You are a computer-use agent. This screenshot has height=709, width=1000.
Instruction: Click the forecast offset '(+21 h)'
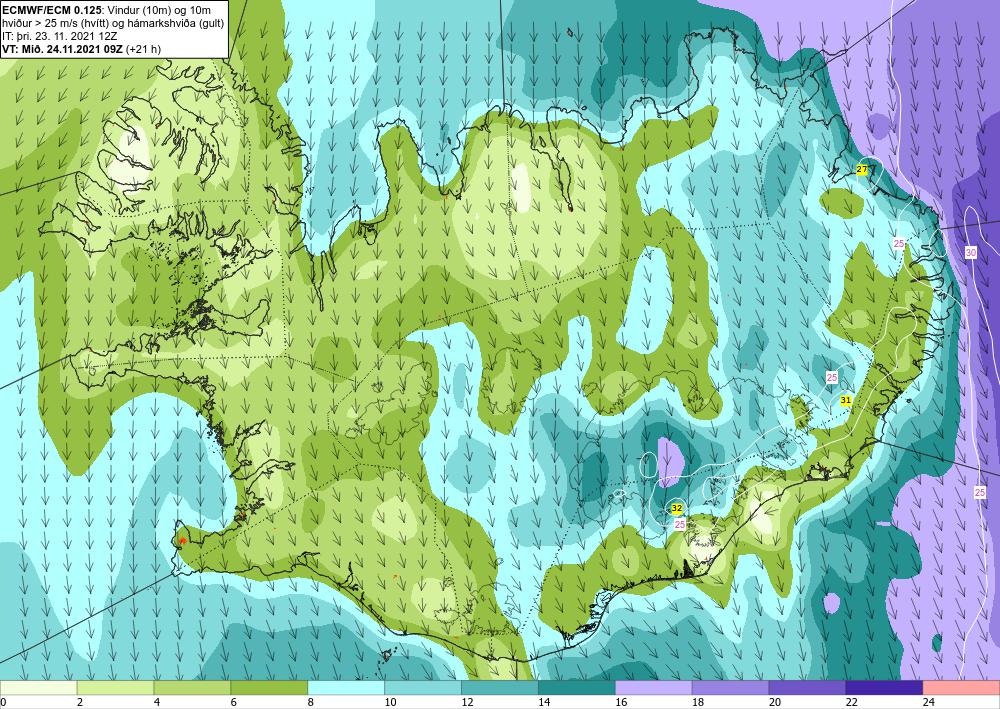(143, 49)
